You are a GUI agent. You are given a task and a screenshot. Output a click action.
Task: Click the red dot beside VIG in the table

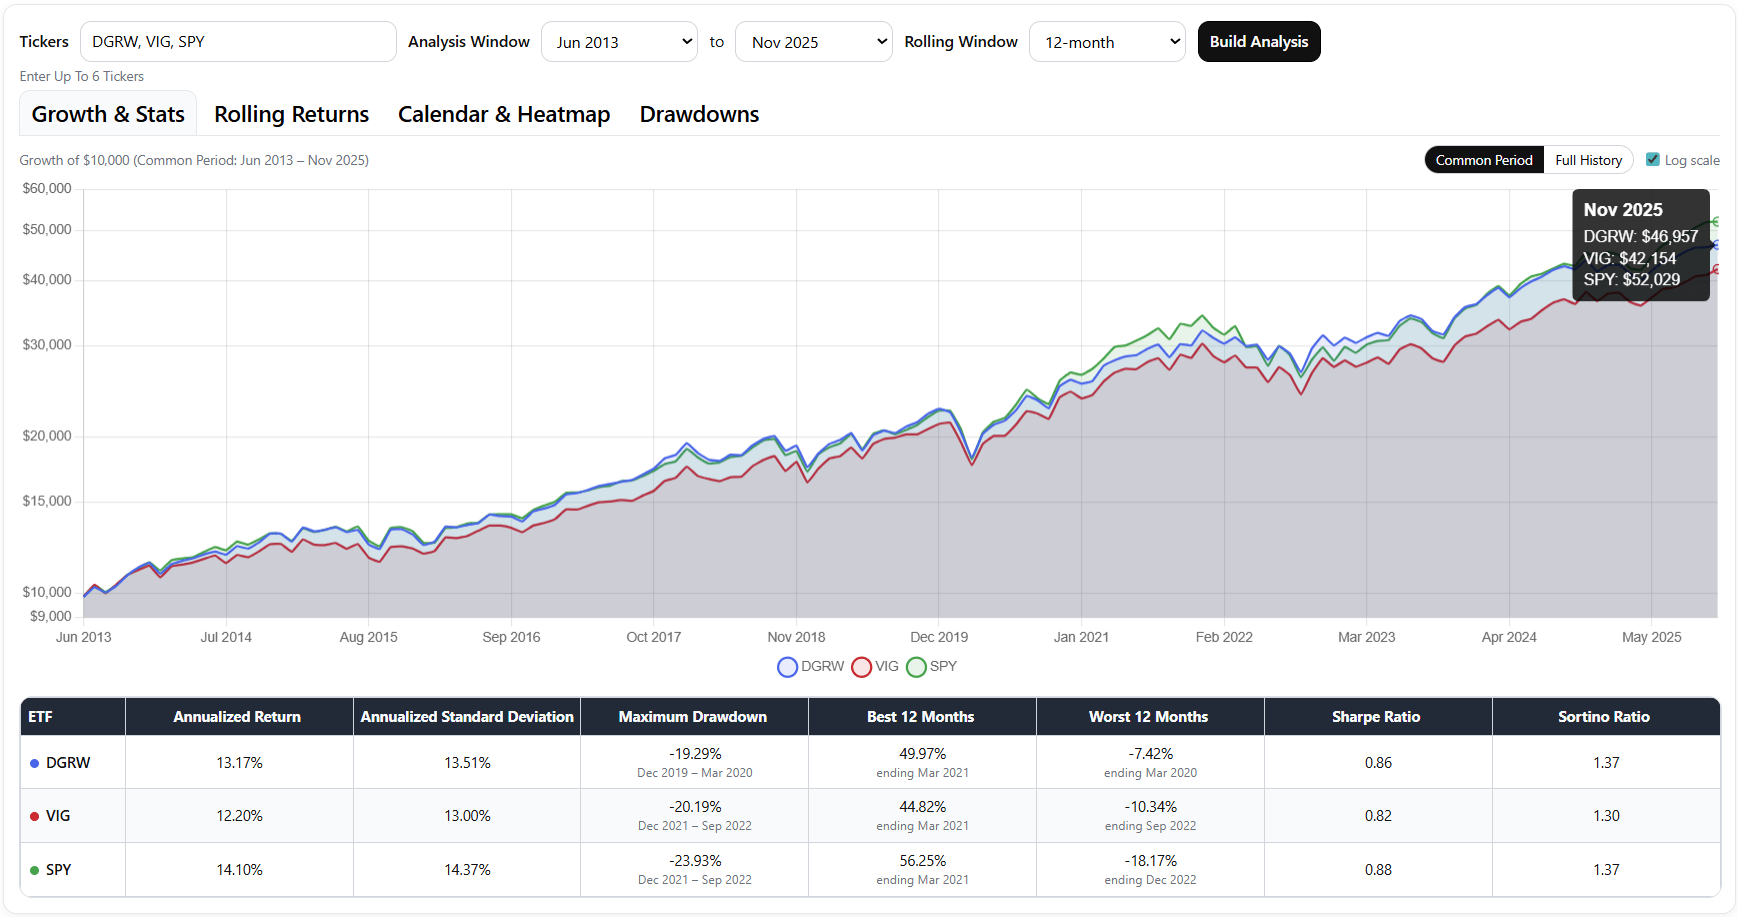pos(33,816)
